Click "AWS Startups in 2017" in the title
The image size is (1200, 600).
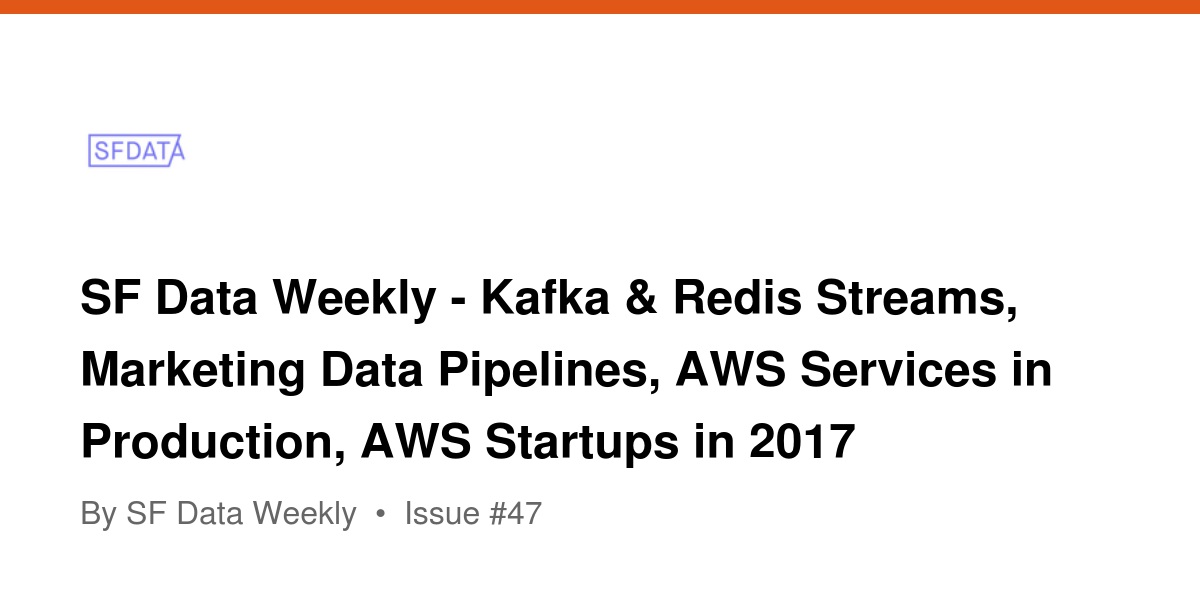608,442
